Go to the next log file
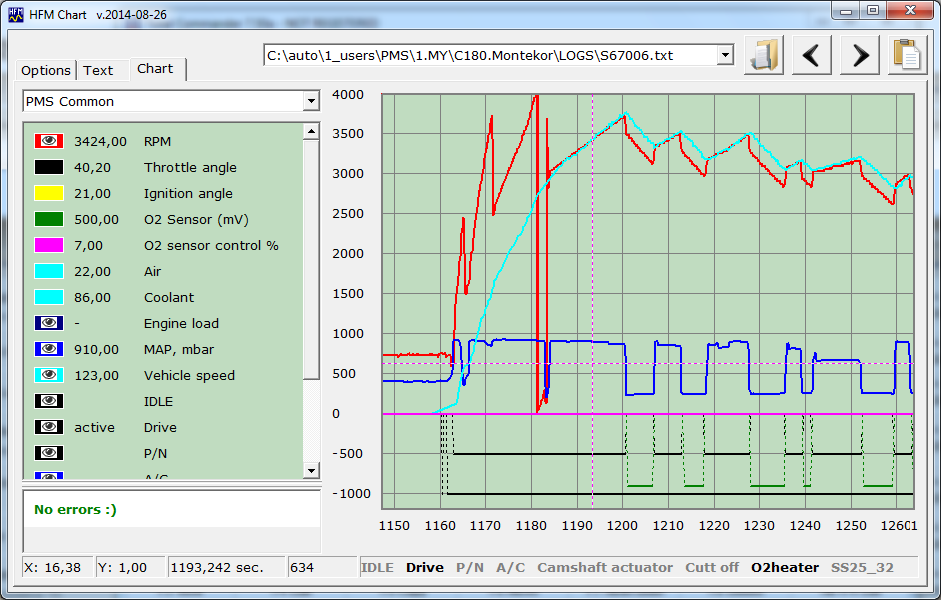The height and width of the screenshot is (600, 941). click(x=860, y=55)
